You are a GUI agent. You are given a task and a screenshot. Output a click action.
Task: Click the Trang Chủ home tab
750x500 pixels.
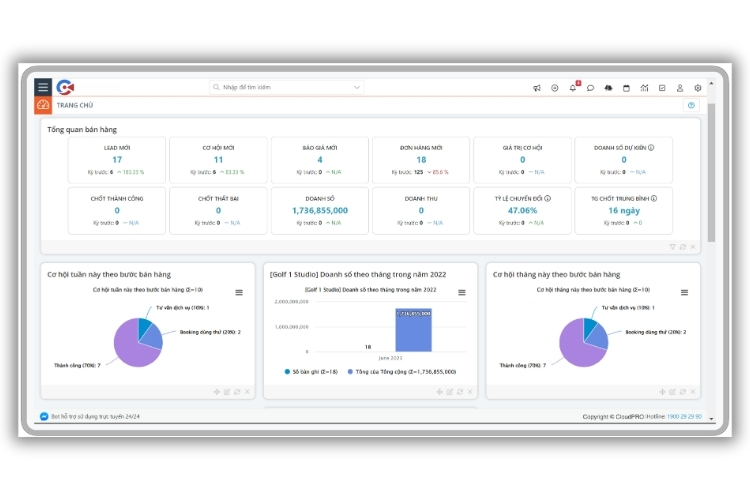pyautogui.click(x=74, y=105)
